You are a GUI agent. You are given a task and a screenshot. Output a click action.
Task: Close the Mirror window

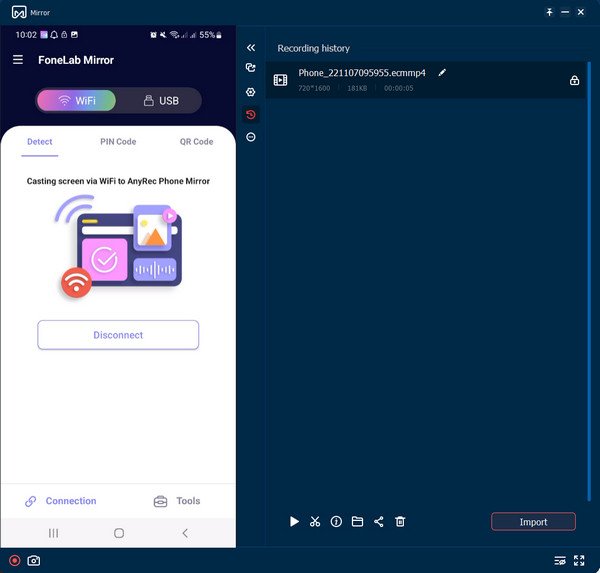(580, 12)
